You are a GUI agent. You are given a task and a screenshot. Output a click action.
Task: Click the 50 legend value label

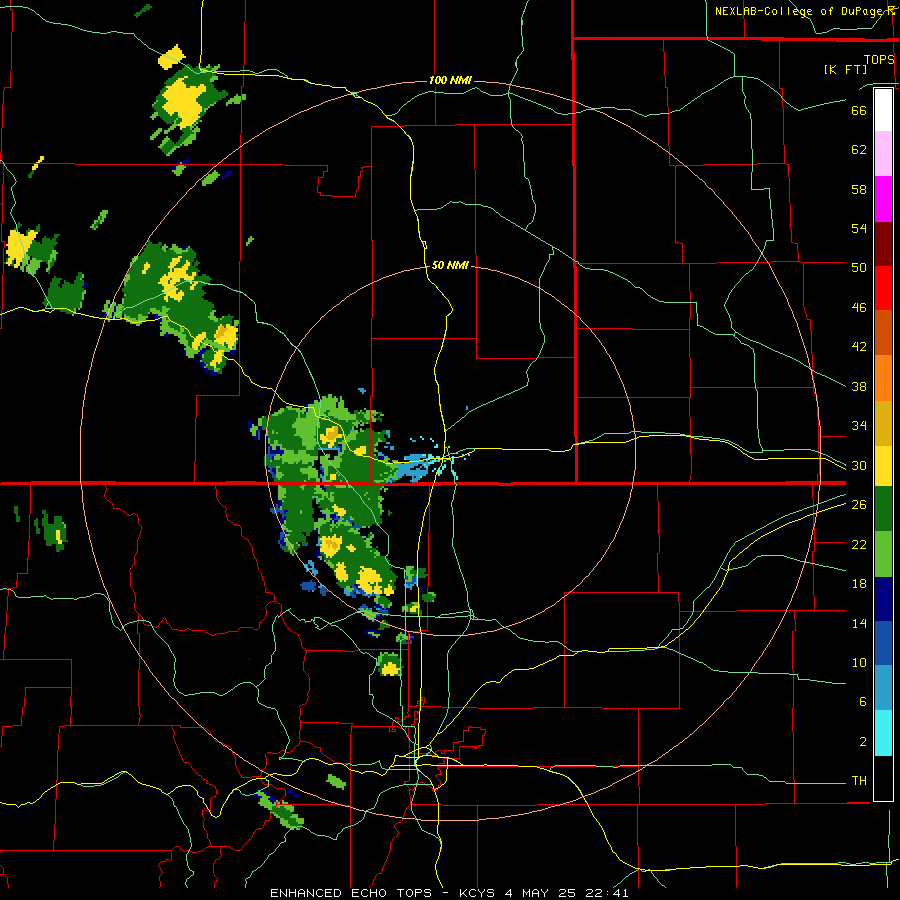(x=859, y=267)
